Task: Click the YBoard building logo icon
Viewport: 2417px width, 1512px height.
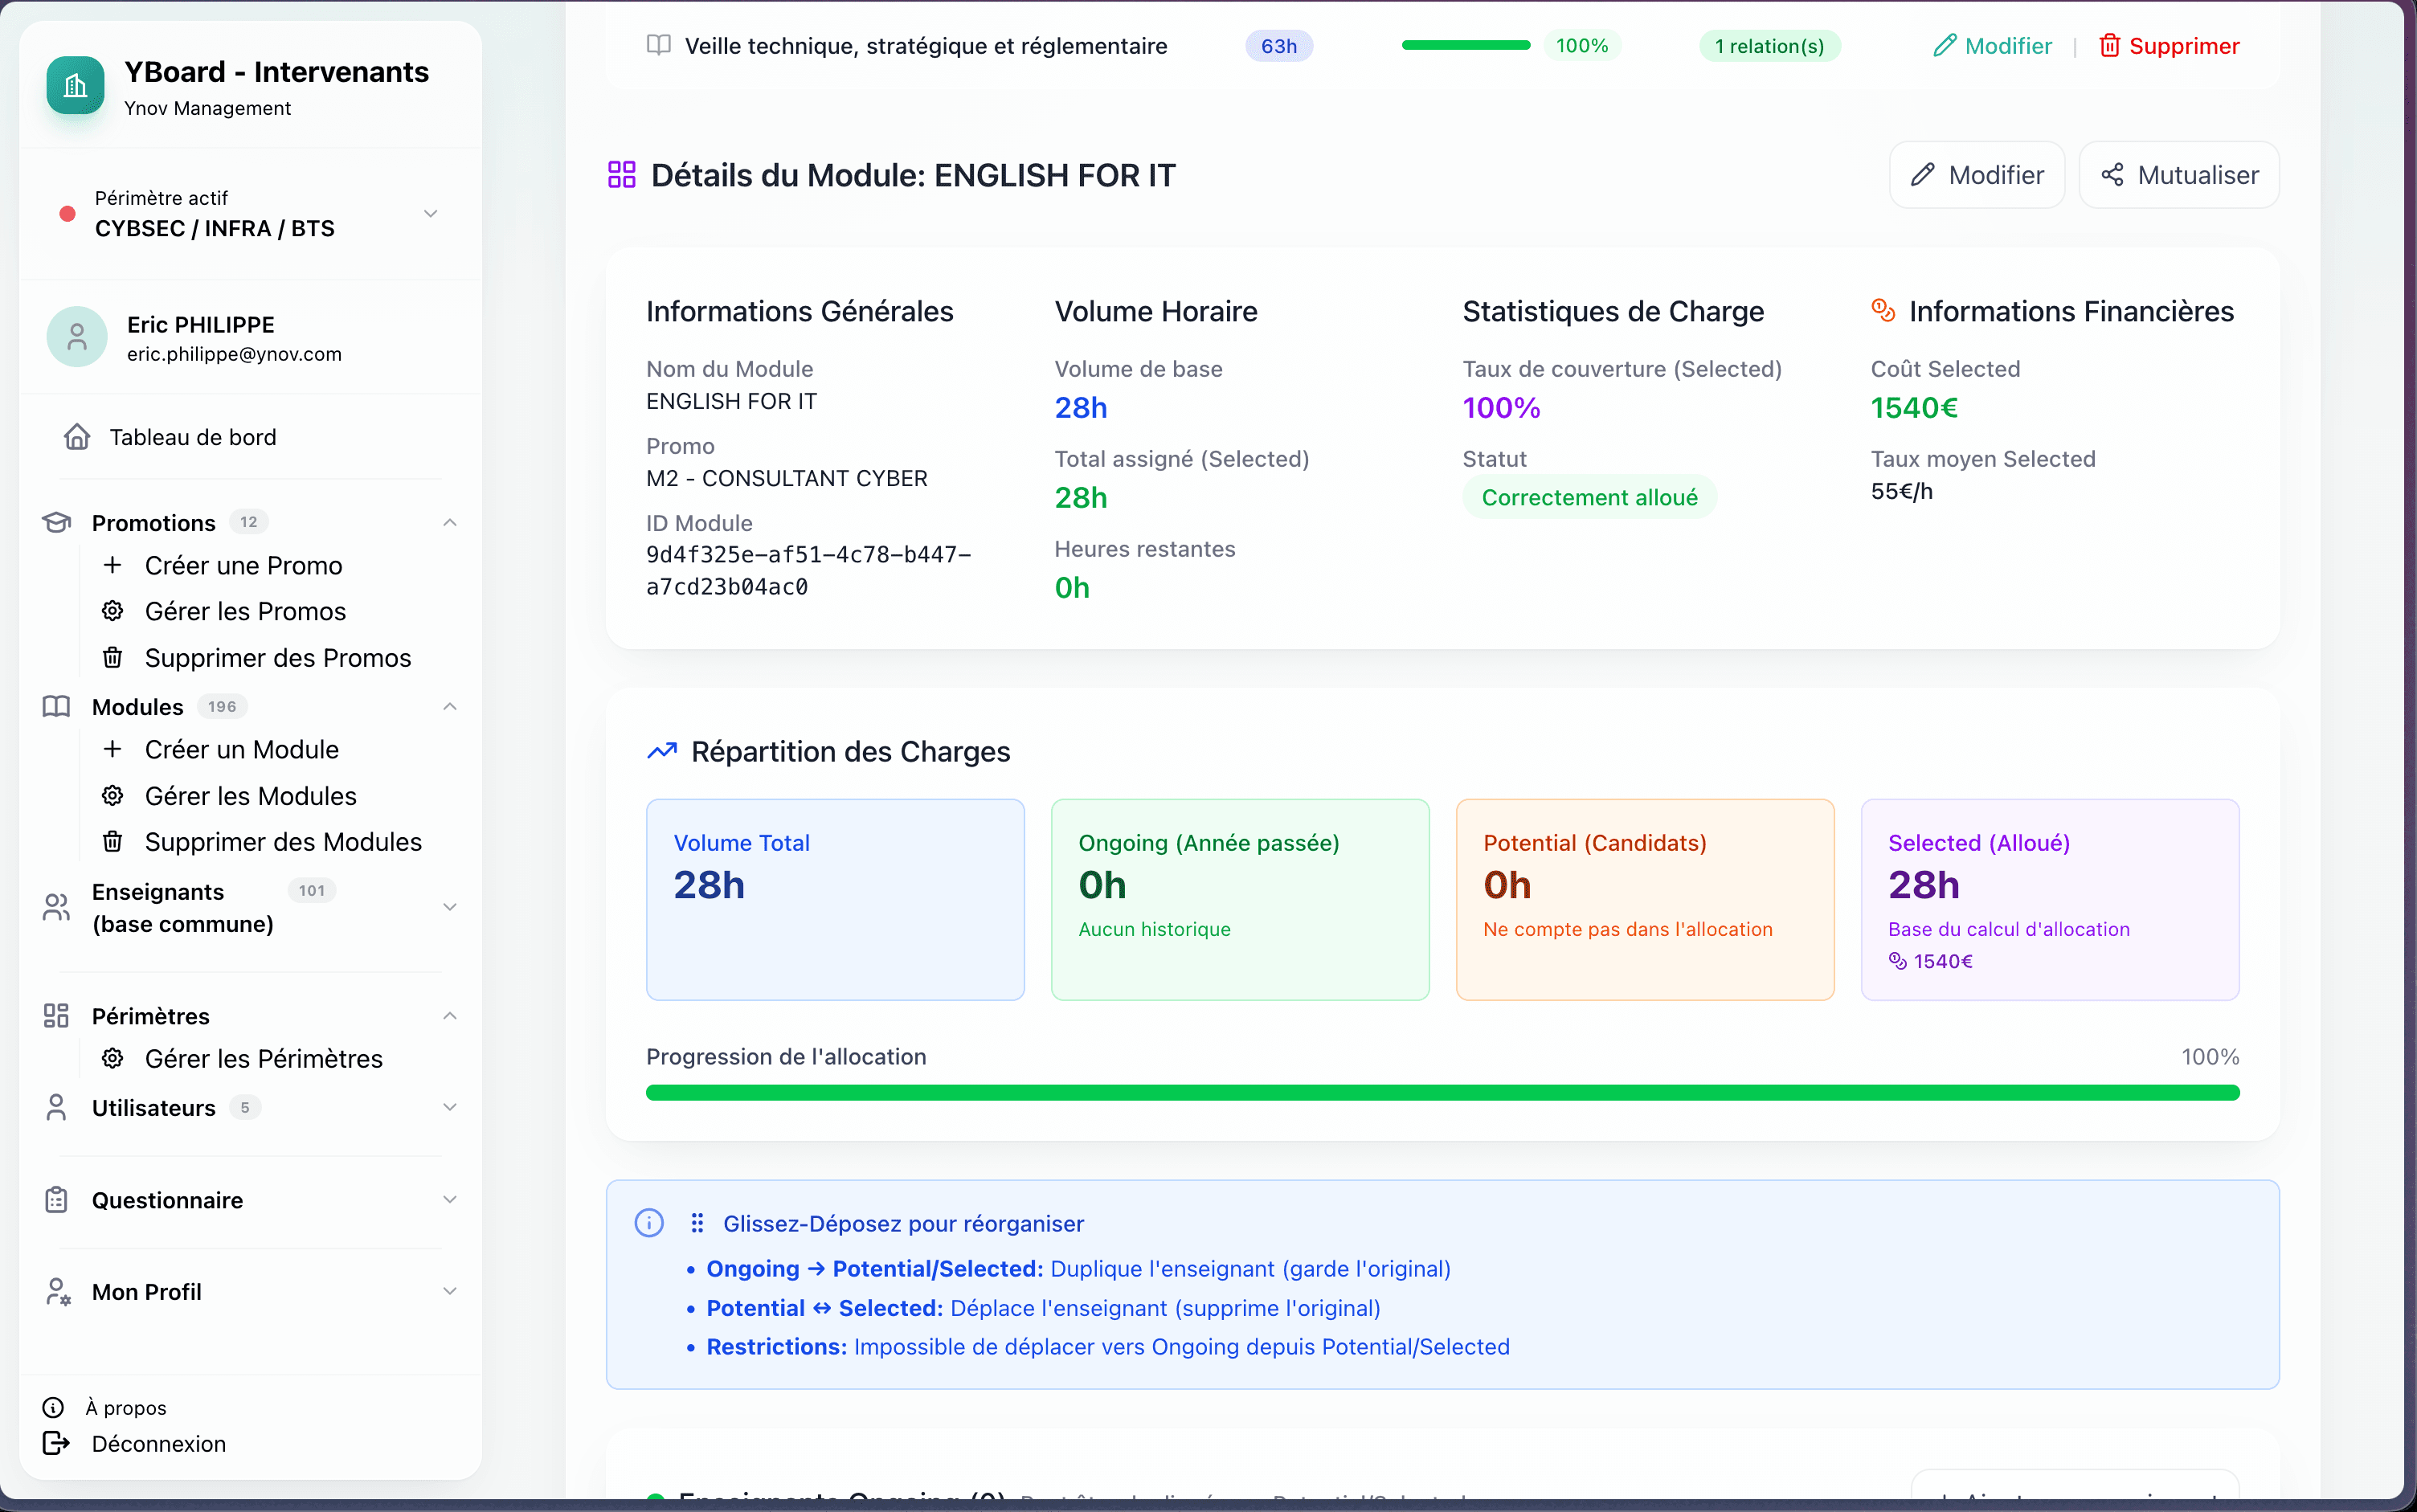Action: 75,86
